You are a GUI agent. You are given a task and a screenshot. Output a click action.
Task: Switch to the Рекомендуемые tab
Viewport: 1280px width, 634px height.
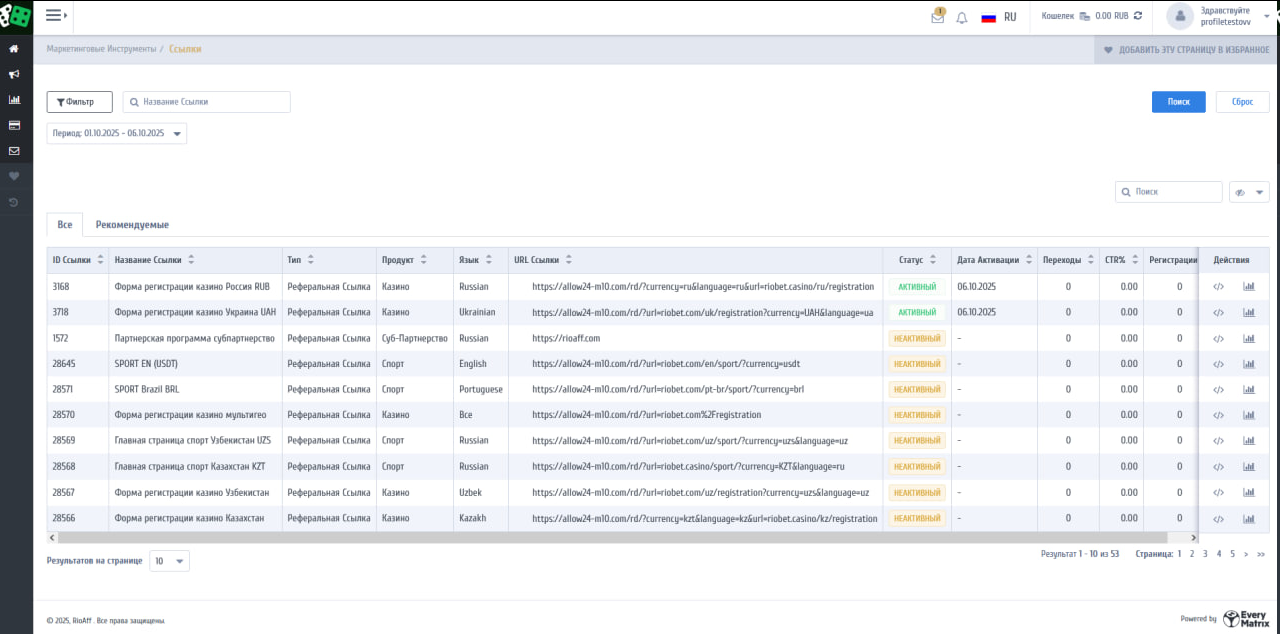pyautogui.click(x=132, y=225)
